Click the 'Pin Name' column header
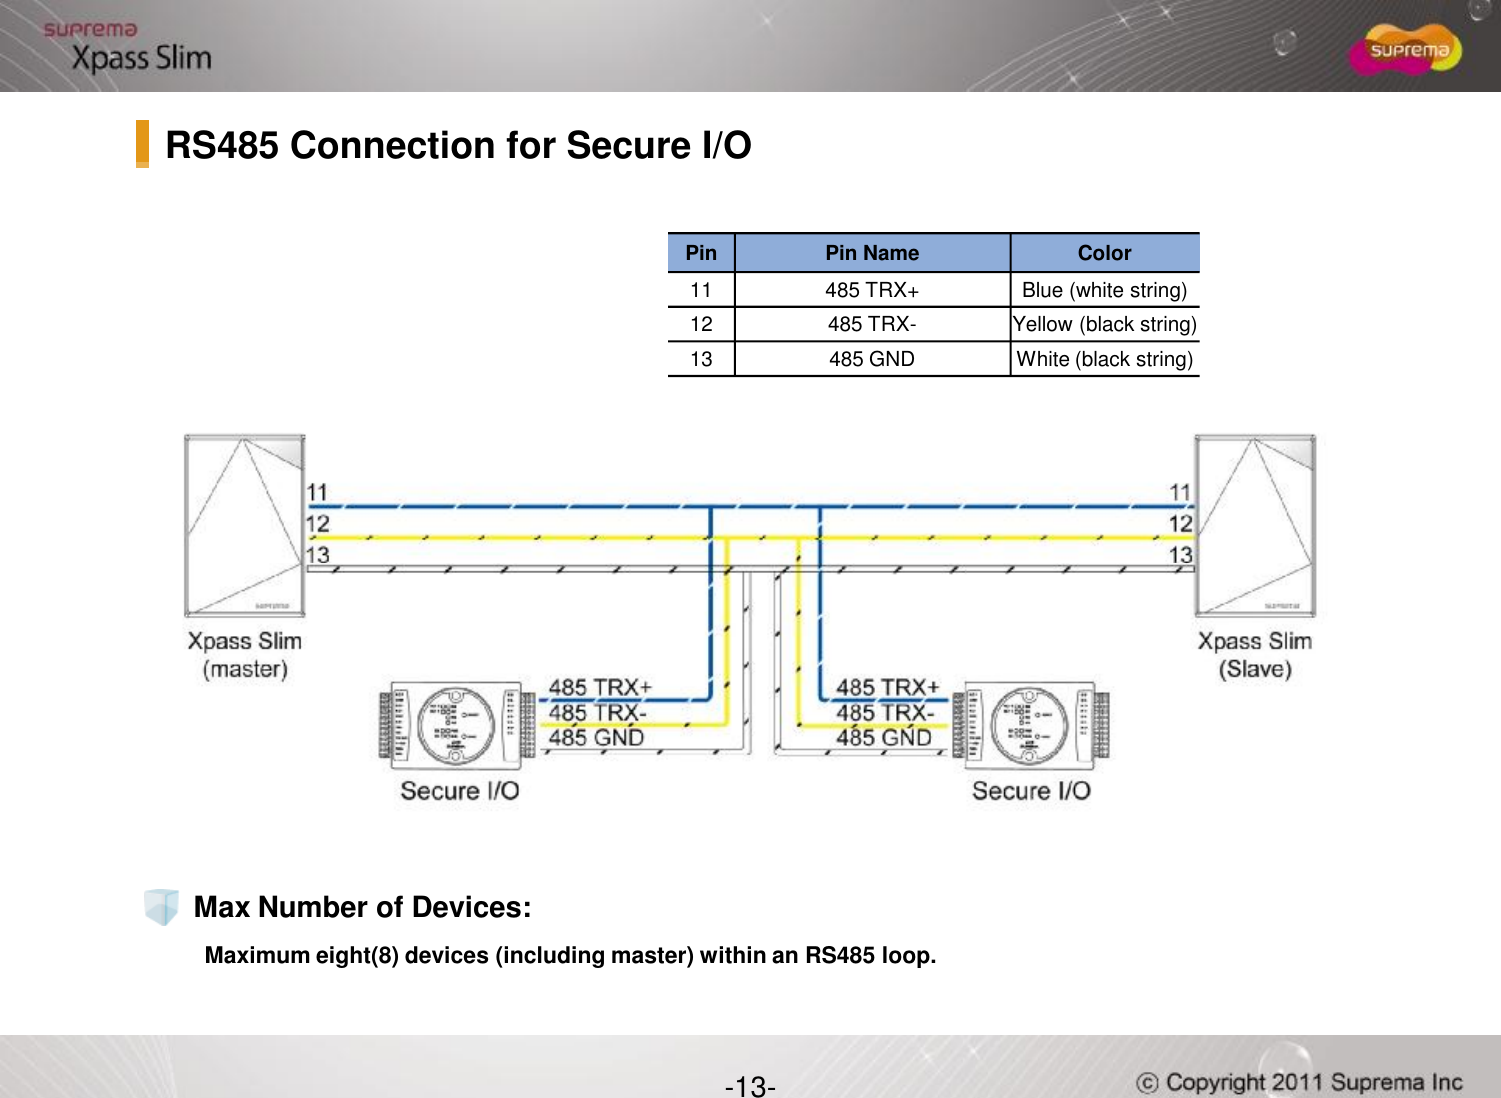Screen dimensions: 1501x1098 pos(872,253)
